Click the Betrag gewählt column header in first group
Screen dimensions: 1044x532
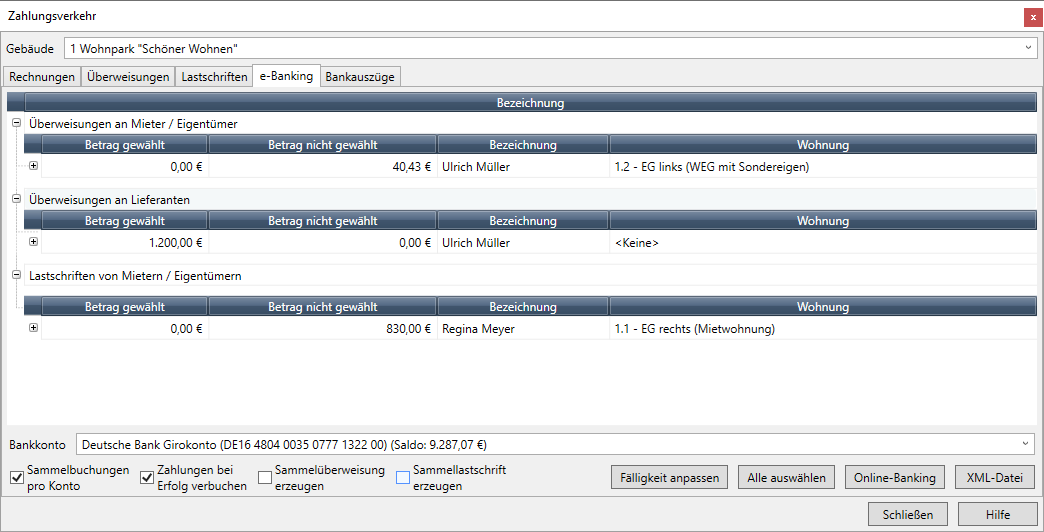(124, 145)
